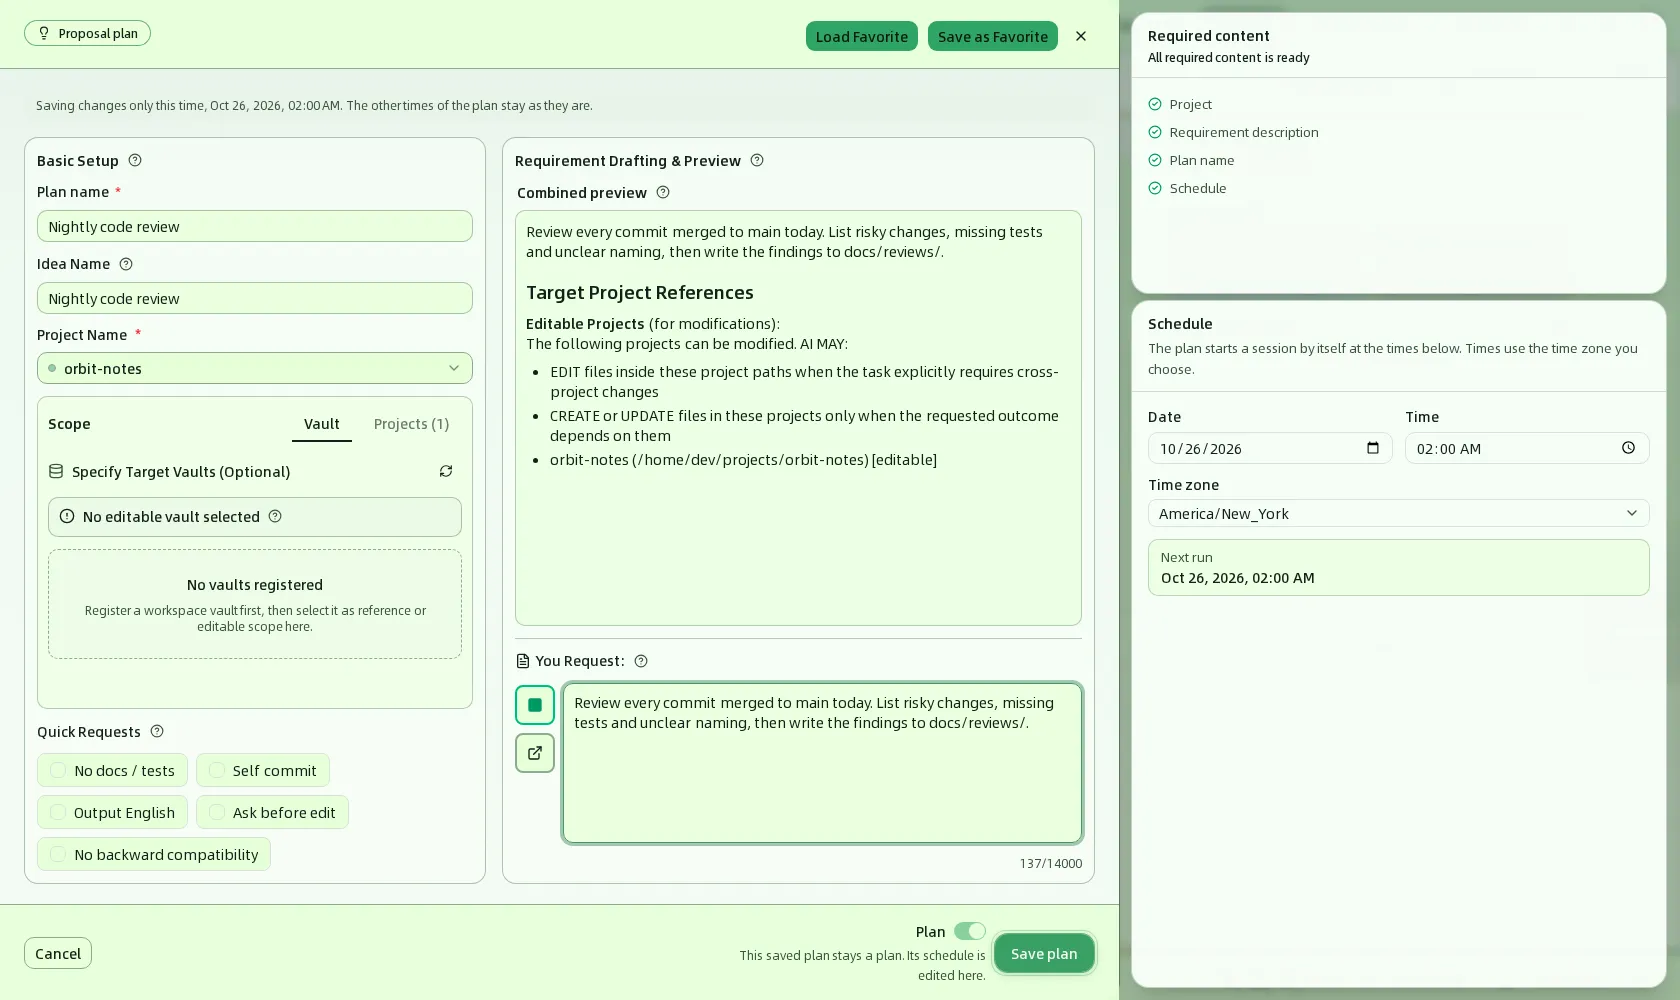This screenshot has width=1680, height=1000.
Task: Switch to the Projects (1) tab
Action: pos(411,424)
